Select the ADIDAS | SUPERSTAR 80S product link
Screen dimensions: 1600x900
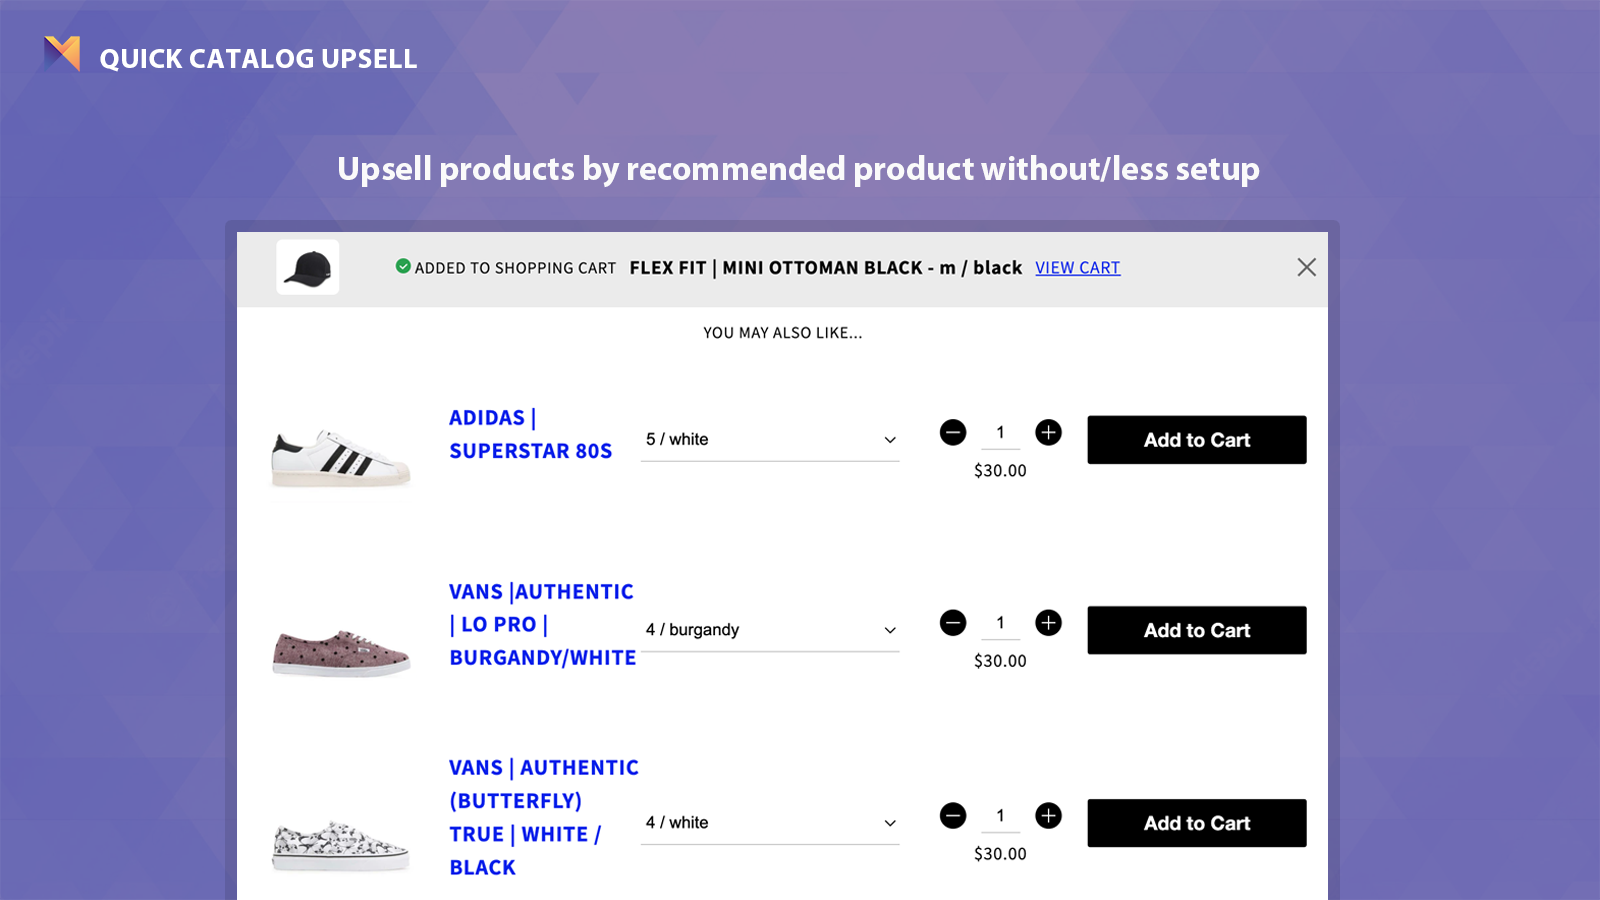[532, 434]
